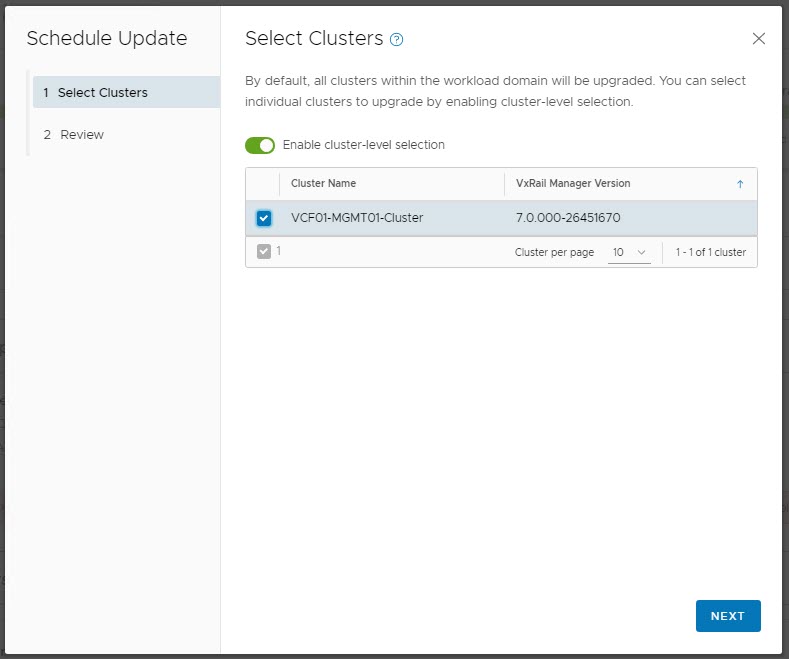This screenshot has height=659, width=789.
Task: Click the sort arrow in VxRail Manager Version column
Action: click(740, 184)
